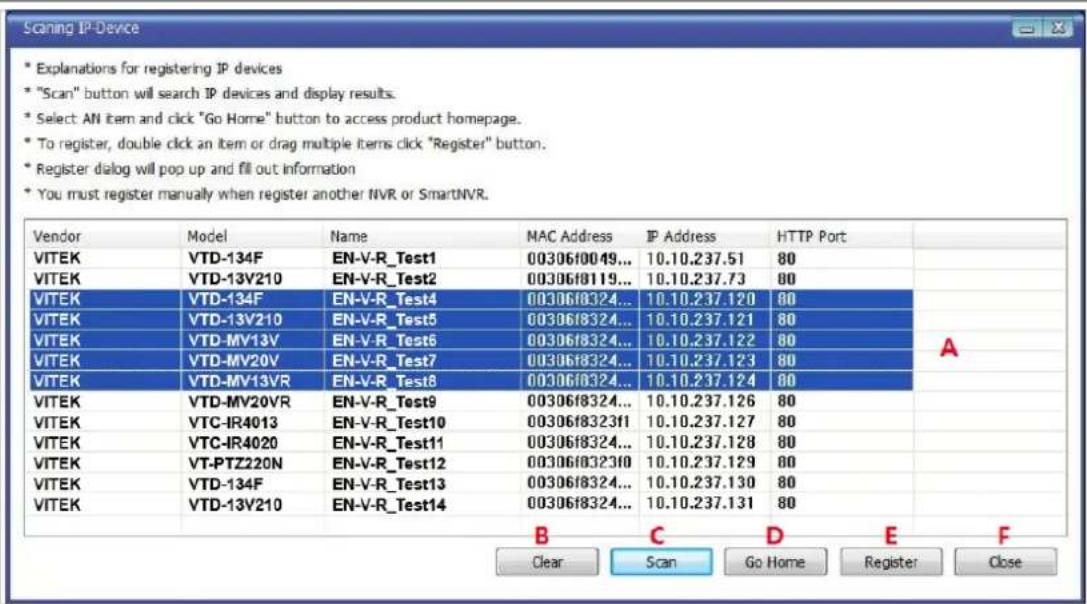Image resolution: width=1087 pixels, height=604 pixels.
Task: Click IP address 10.10.237.126
Action: point(701,401)
